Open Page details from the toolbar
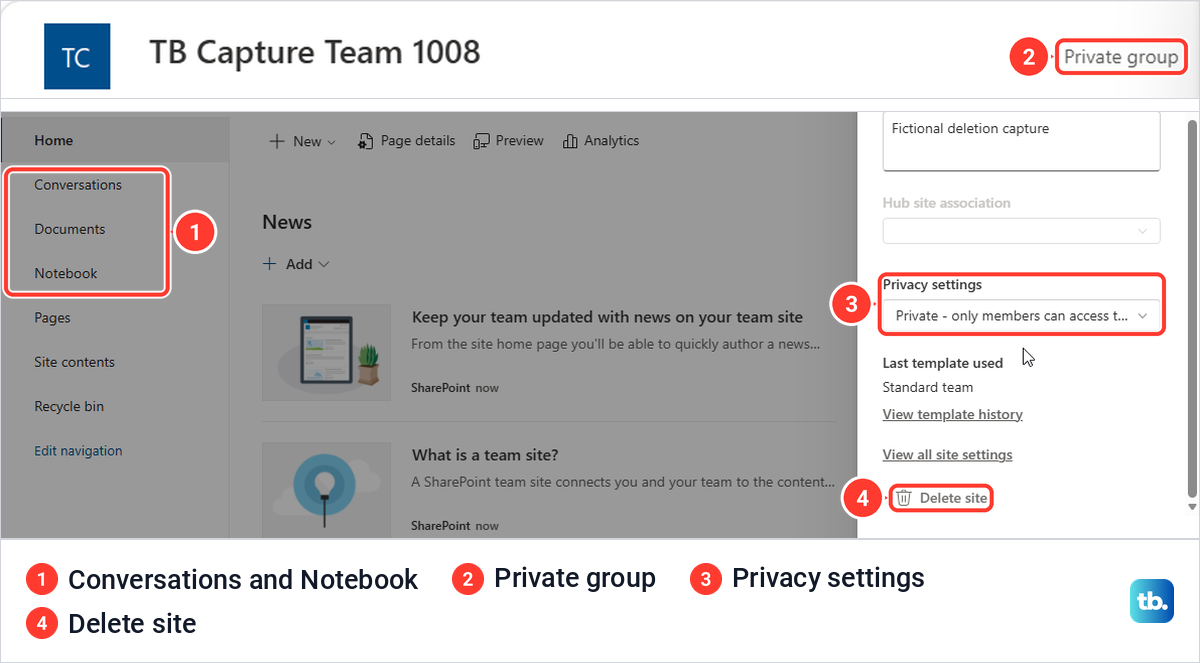The width and height of the screenshot is (1200, 663). tap(406, 141)
